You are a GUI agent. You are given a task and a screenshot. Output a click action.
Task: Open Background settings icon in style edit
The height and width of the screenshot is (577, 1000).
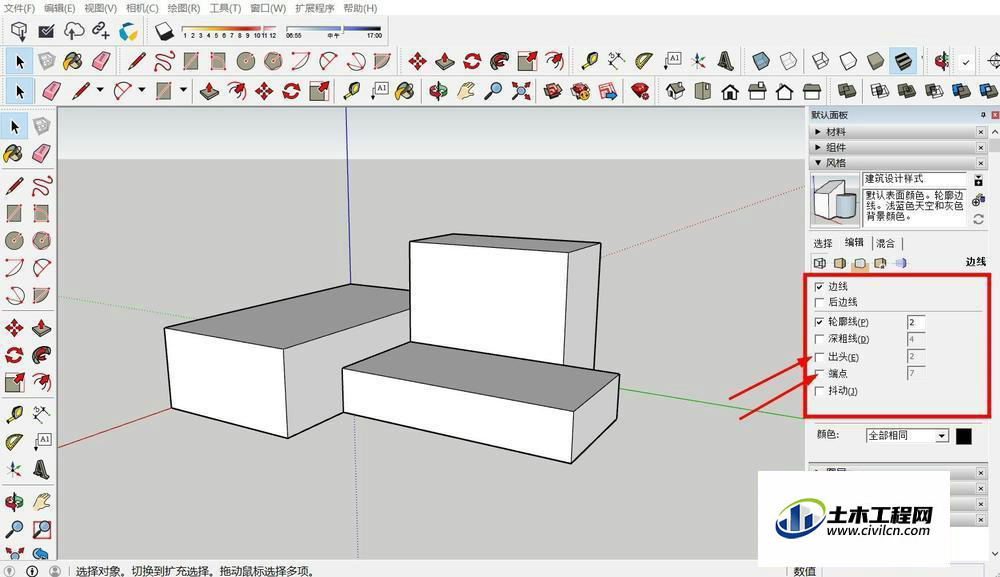click(x=860, y=263)
